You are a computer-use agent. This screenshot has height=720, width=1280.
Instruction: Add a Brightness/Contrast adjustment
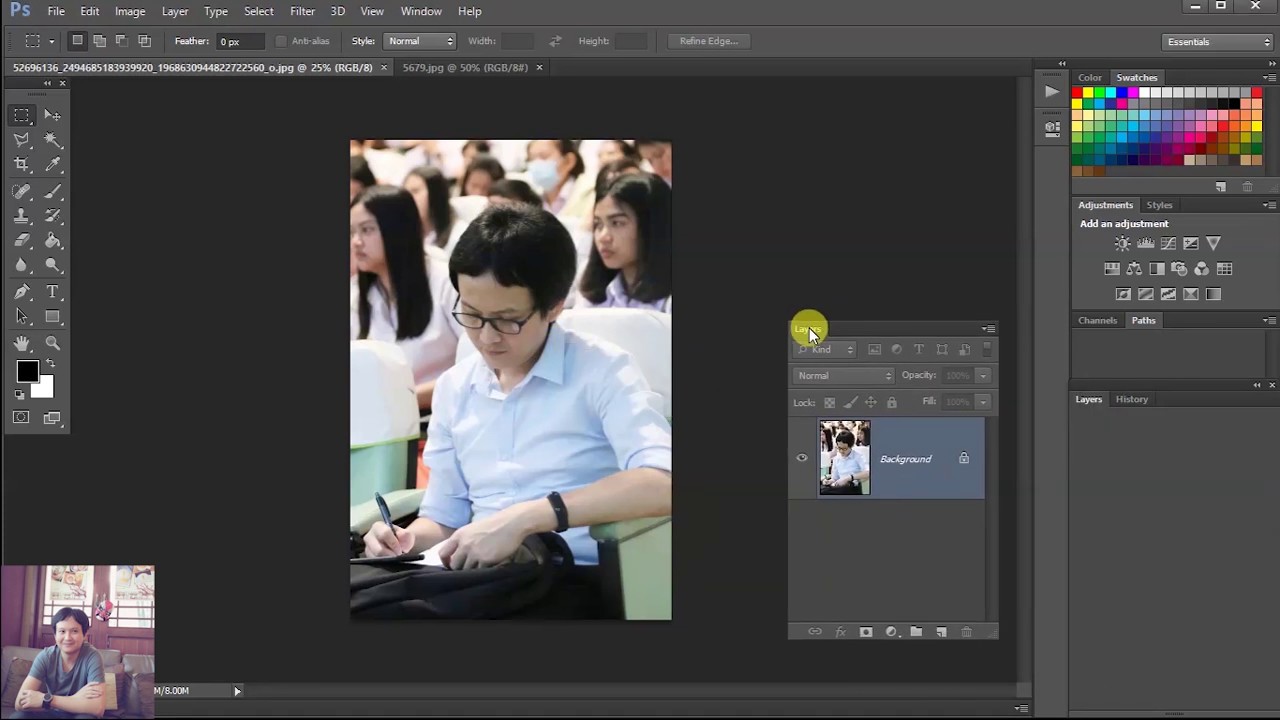pyautogui.click(x=1123, y=243)
